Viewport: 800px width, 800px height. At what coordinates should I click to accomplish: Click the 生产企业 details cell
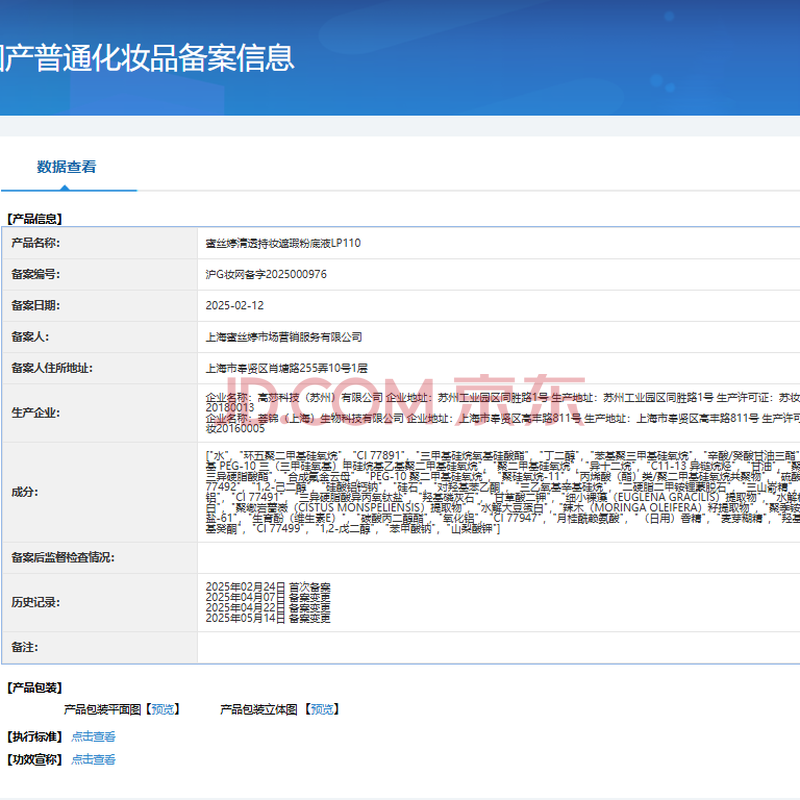pyautogui.click(x=500, y=412)
